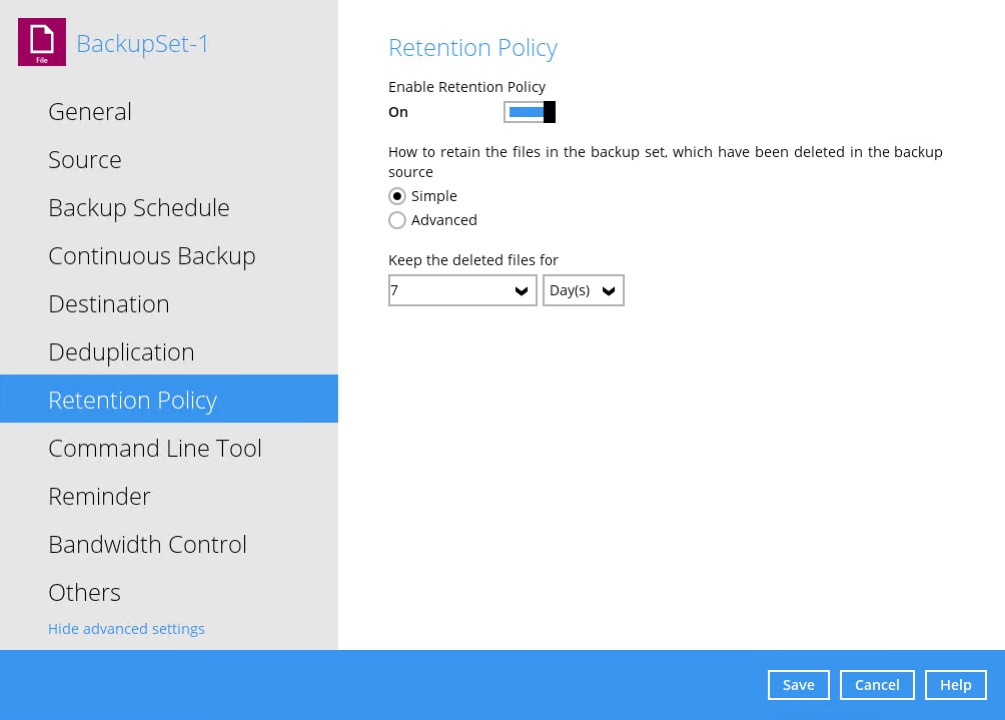Screen dimensions: 1005x720
Task: Open the General settings page
Action: coord(89,112)
